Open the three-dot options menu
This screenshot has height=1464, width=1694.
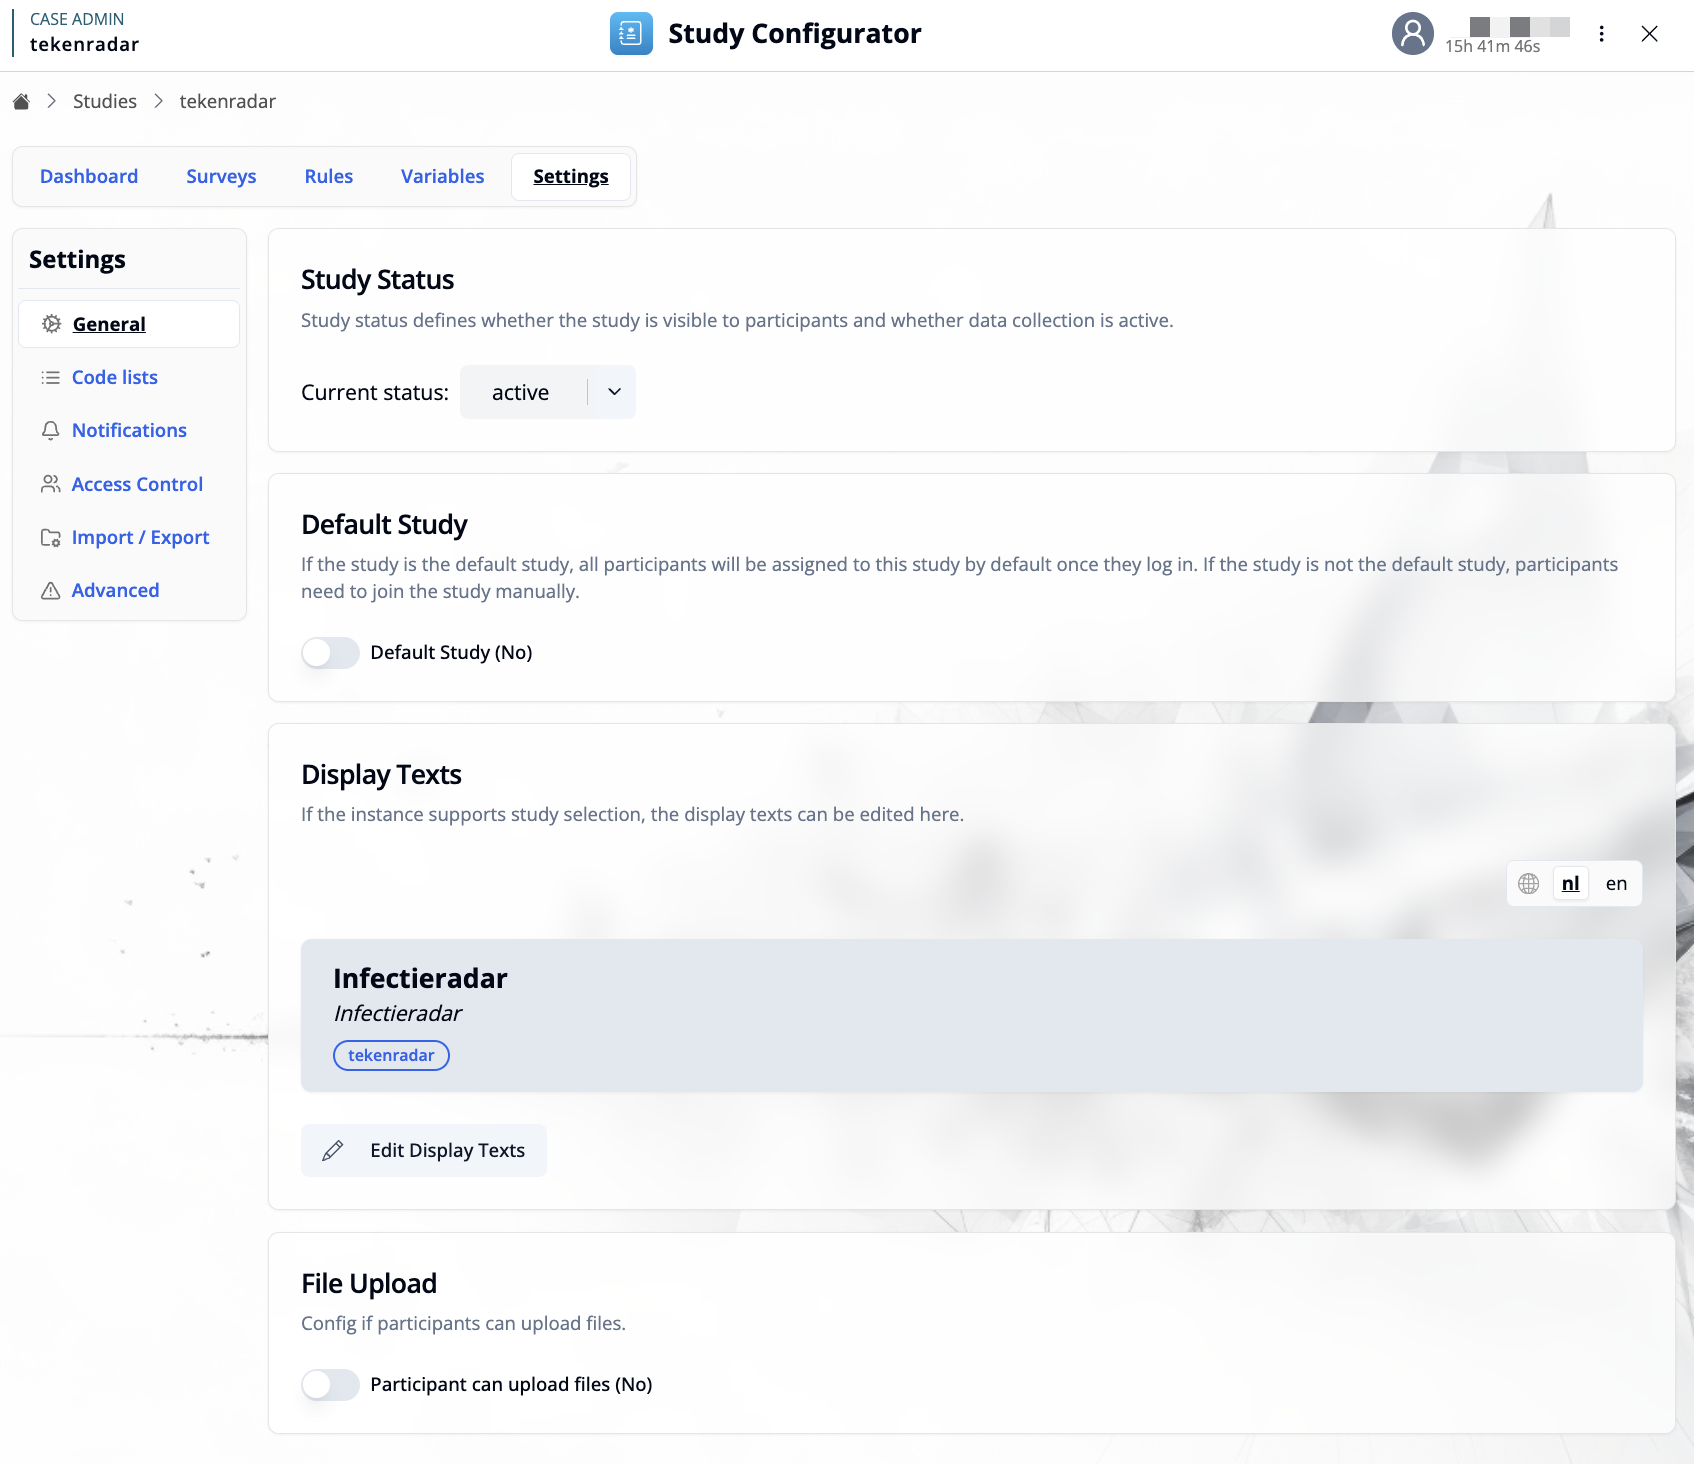coord(1601,34)
